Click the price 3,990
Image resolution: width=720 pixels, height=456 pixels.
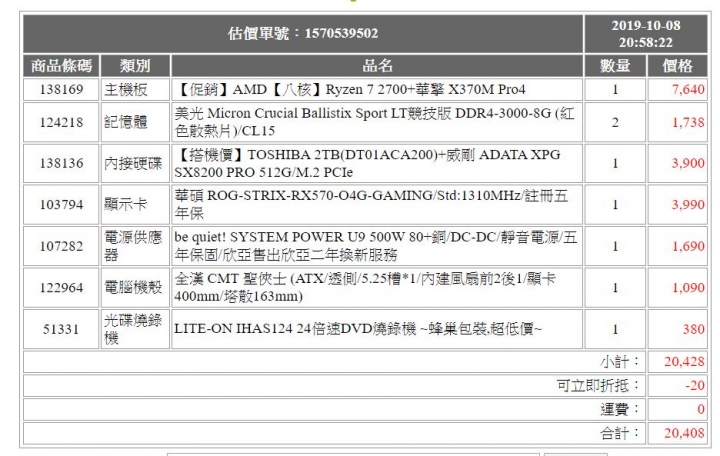(x=688, y=204)
